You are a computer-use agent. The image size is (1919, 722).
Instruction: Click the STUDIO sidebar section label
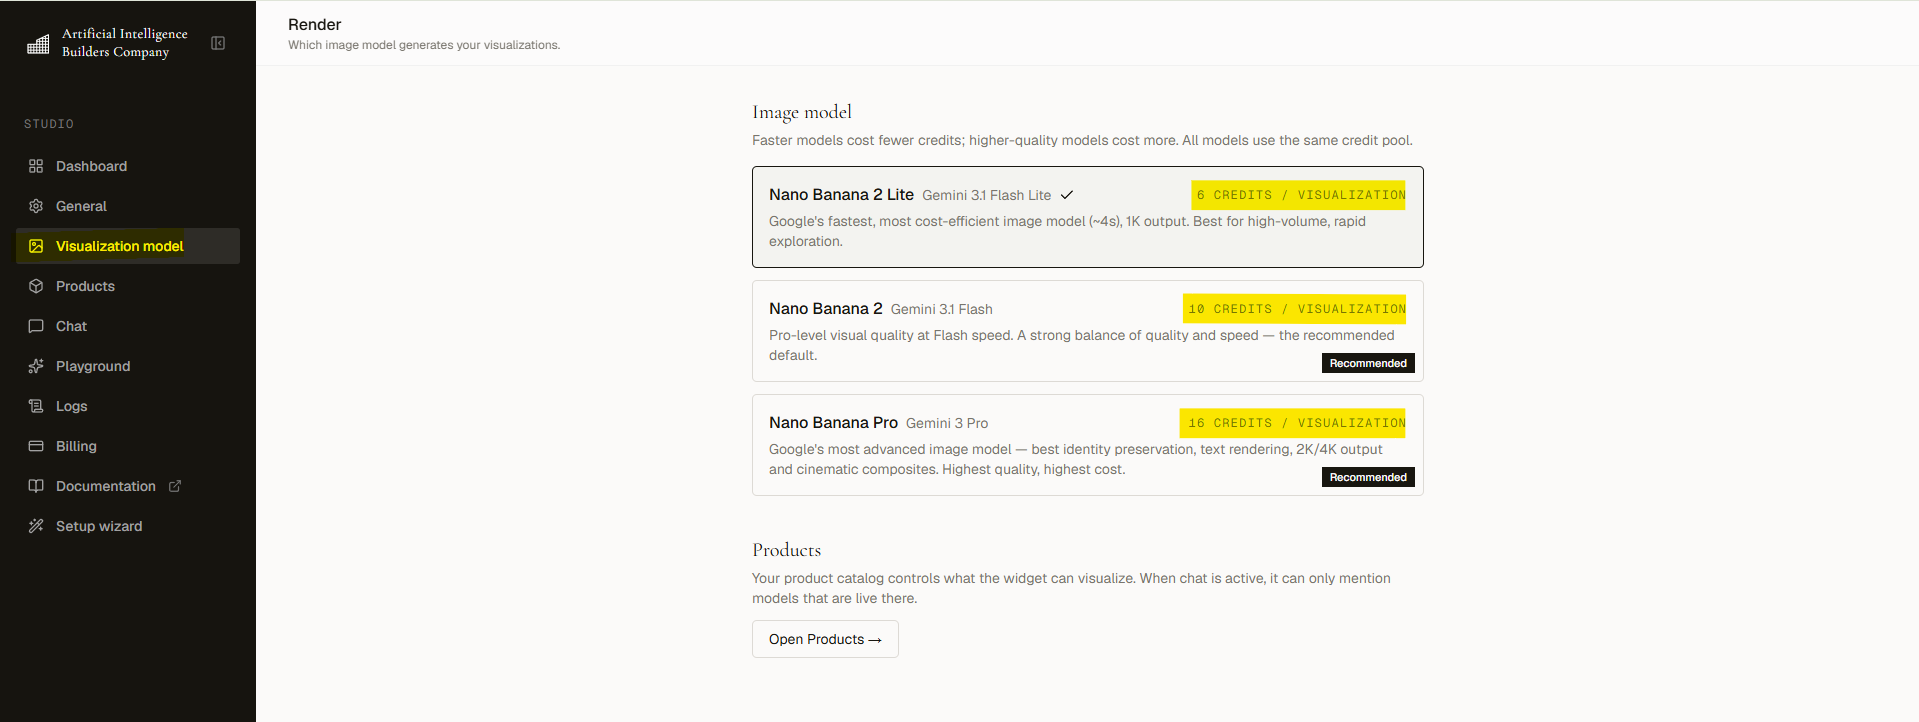(49, 124)
